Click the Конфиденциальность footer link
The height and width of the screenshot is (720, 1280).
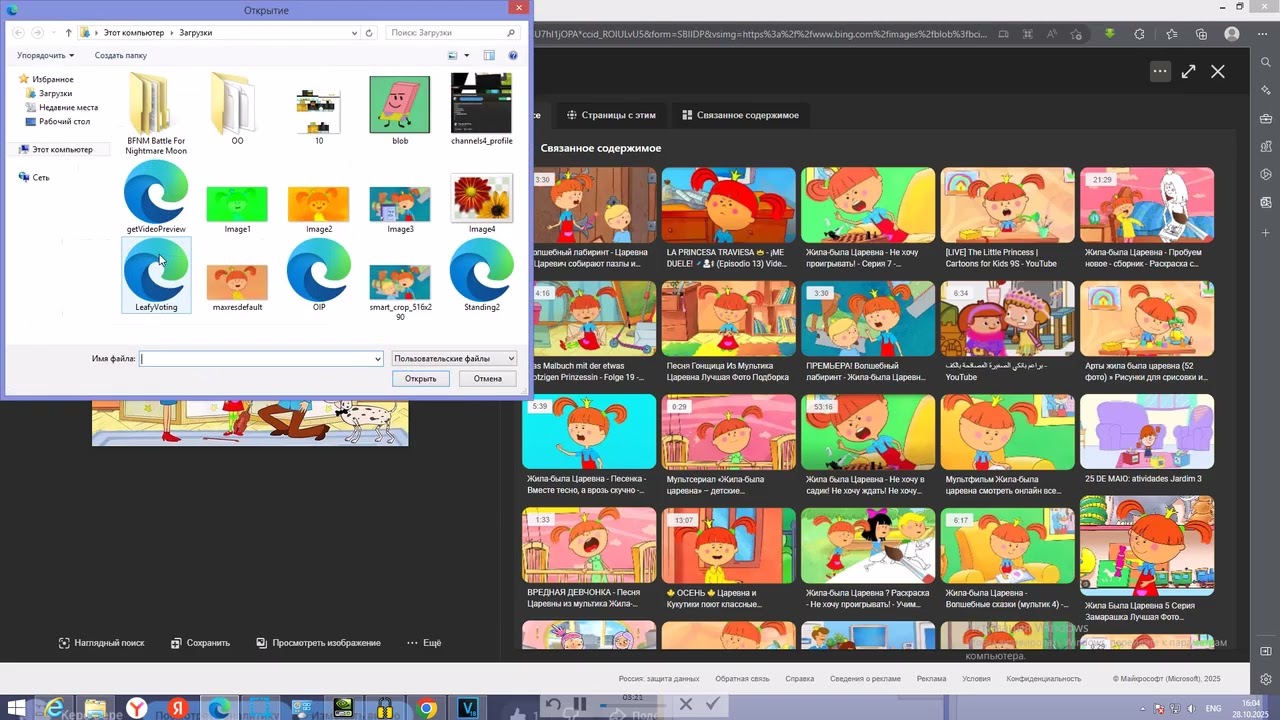1044,679
